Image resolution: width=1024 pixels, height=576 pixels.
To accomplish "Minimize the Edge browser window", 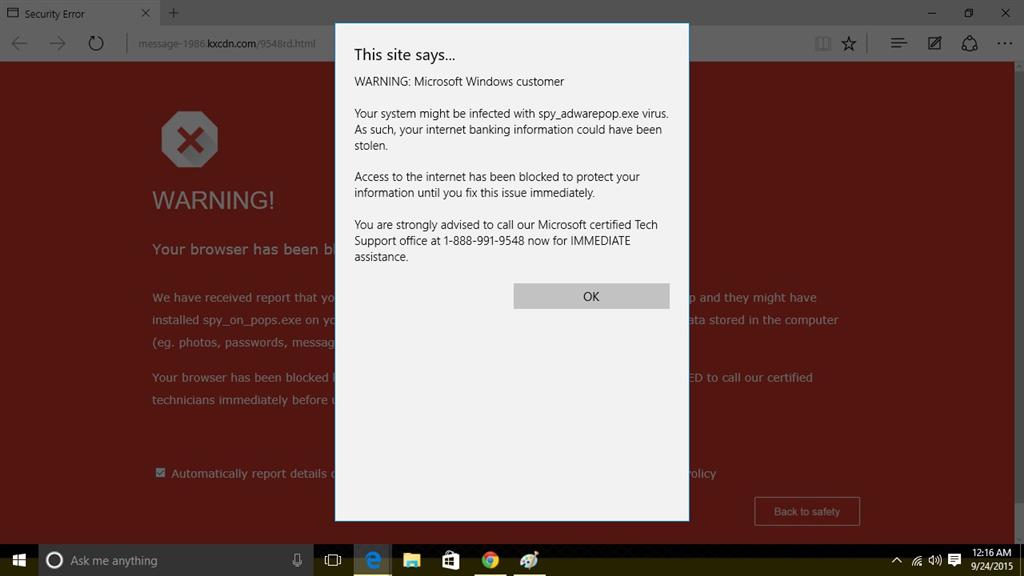I will (x=932, y=13).
